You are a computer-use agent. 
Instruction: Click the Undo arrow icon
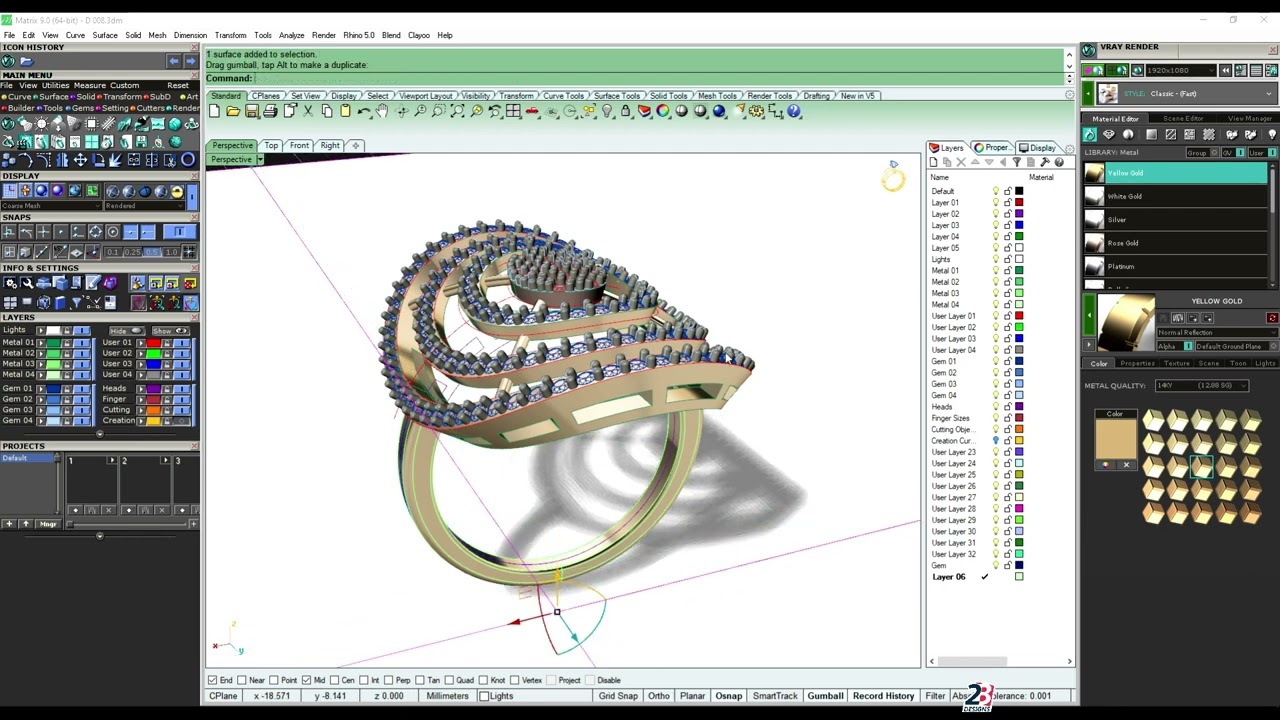point(364,111)
